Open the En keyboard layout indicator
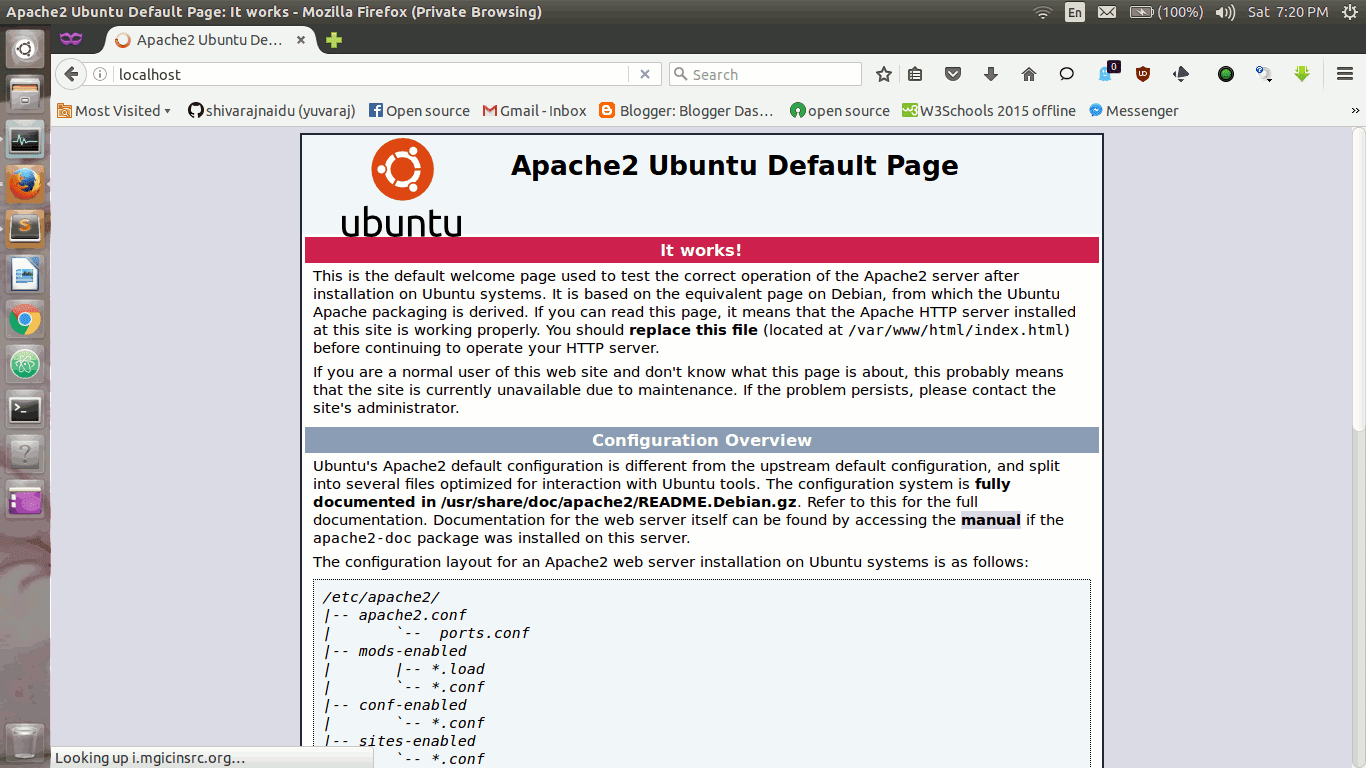Screen dimensions: 1366x768 click(1075, 12)
